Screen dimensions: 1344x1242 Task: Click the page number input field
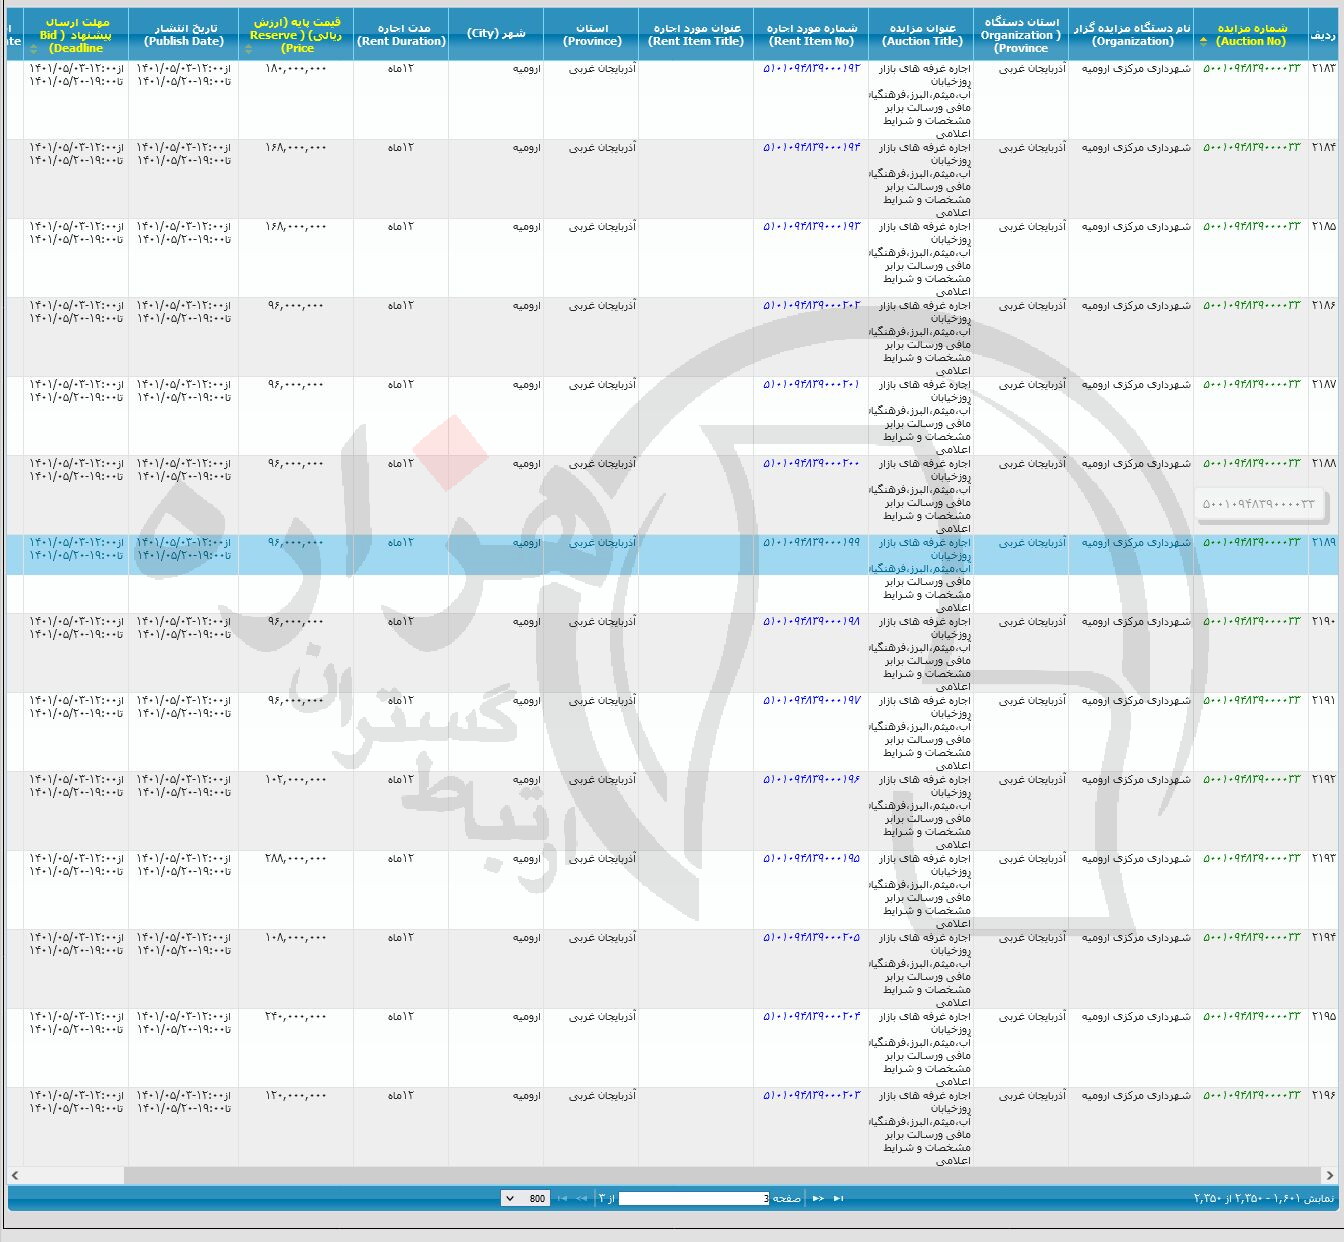(x=694, y=1198)
